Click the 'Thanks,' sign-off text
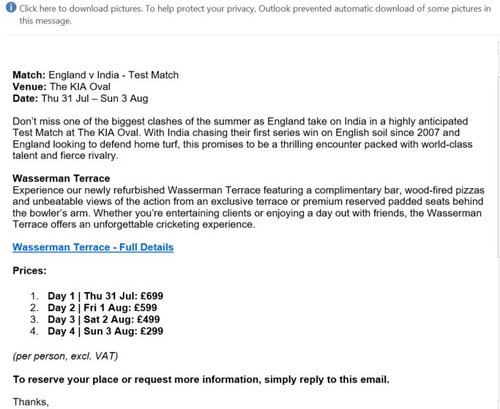Viewport: 500px width, 409px height. pyautogui.click(x=31, y=402)
